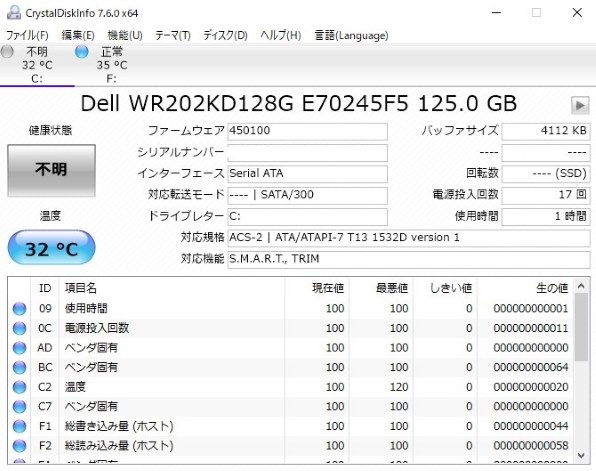Click the 項目名 column header
596x471 pixels.
172,288
